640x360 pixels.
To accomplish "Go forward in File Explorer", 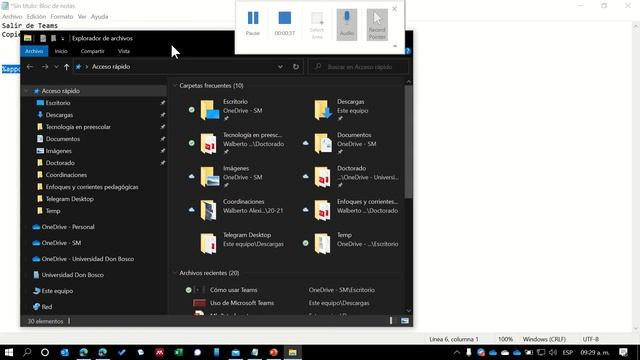I will tap(45, 67).
